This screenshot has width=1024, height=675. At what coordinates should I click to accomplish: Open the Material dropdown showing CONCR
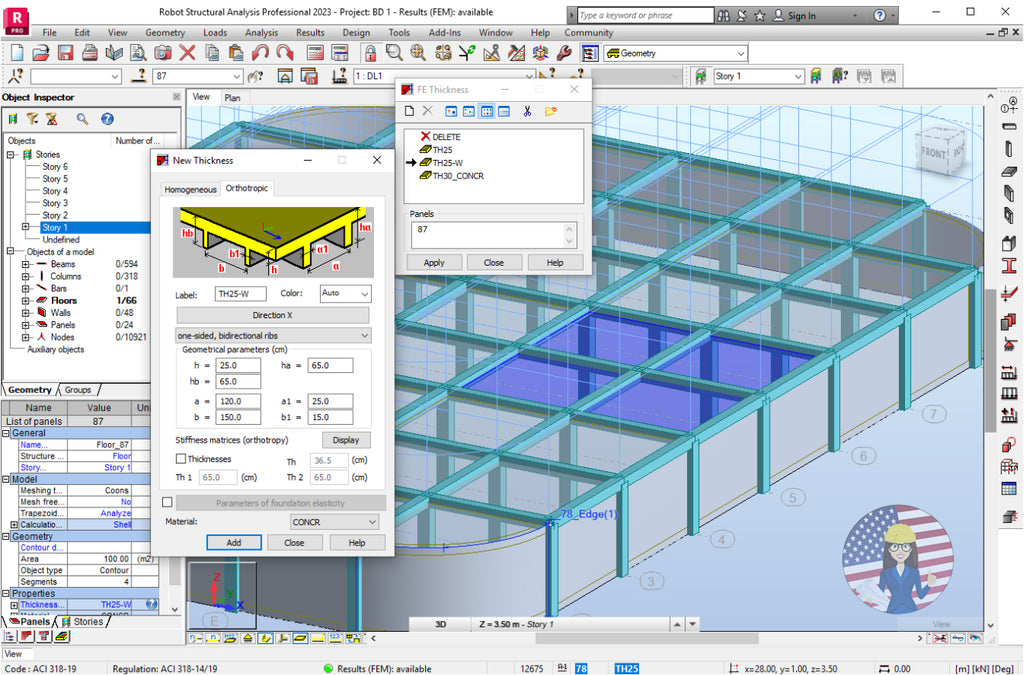tap(334, 522)
